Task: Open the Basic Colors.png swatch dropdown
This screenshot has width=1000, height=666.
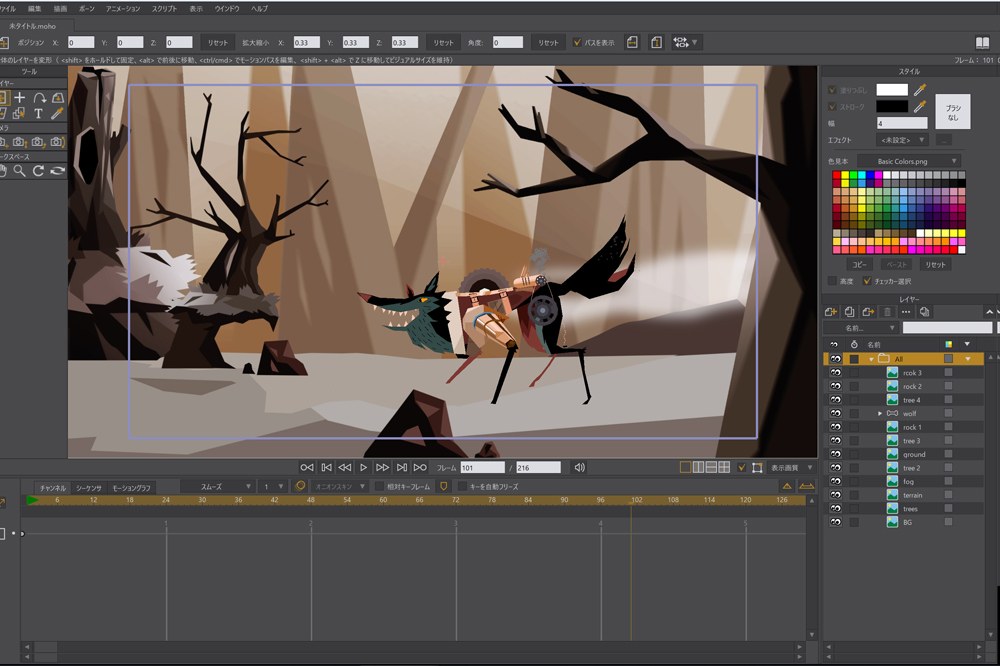Action: tap(909, 161)
